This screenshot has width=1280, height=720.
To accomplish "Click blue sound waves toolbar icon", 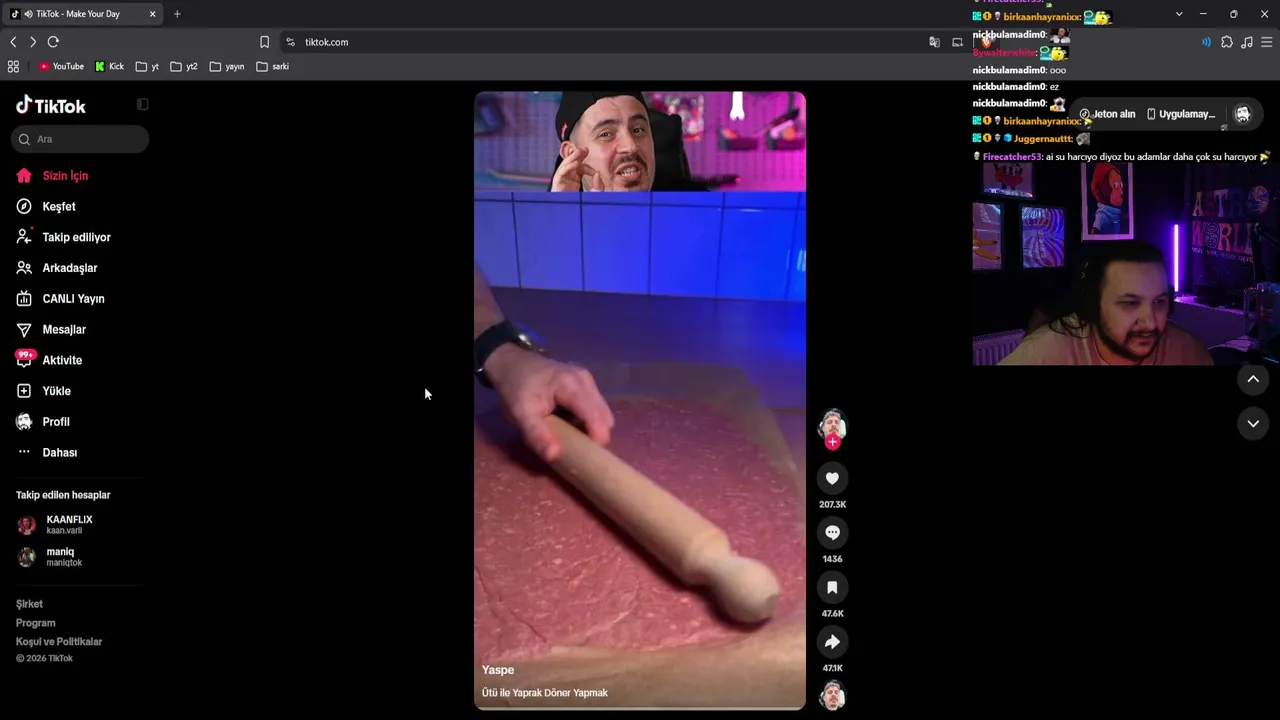I will point(1206,42).
